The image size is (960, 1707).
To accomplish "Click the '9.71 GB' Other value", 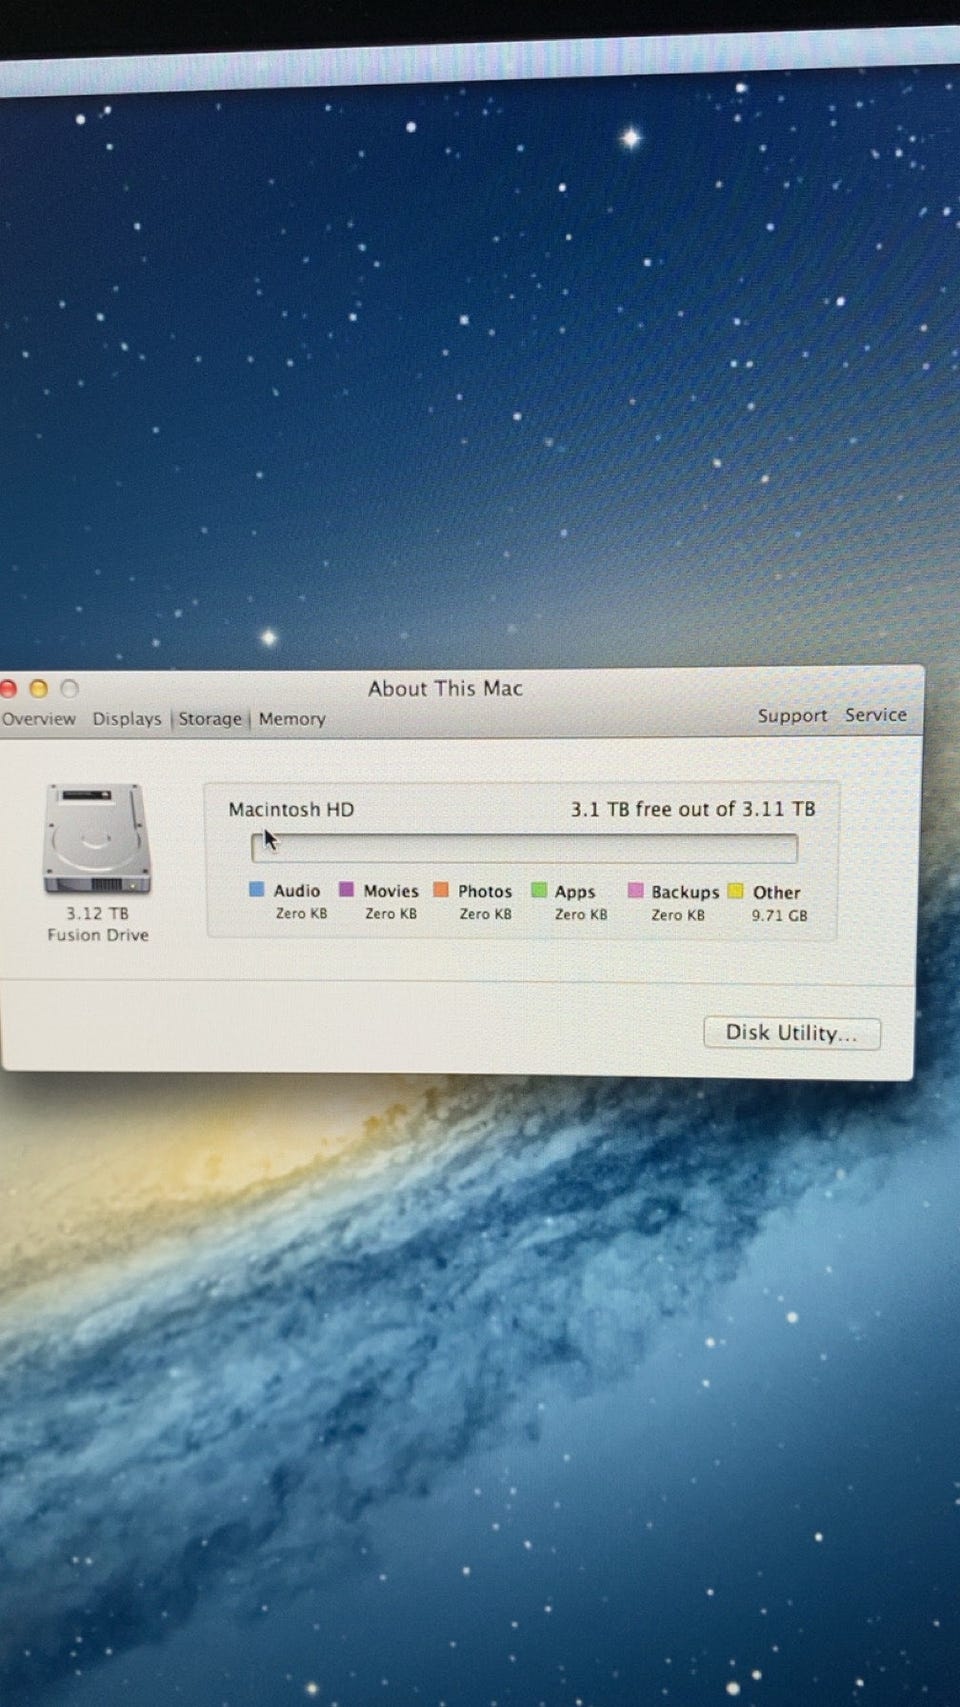I will [780, 915].
